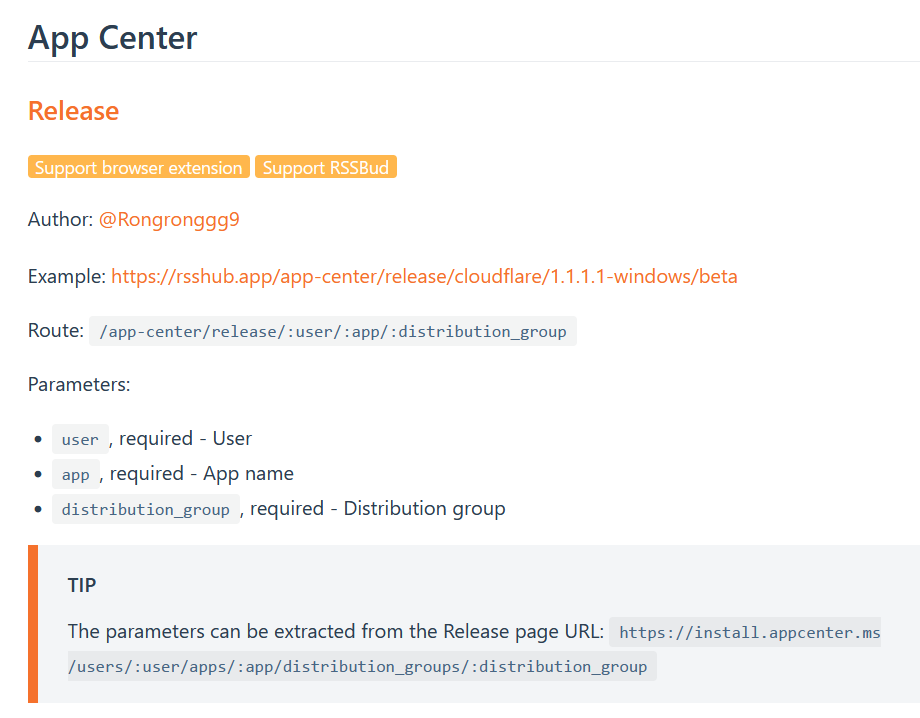
Task: Select the user parameter code tag
Action: 80,439
